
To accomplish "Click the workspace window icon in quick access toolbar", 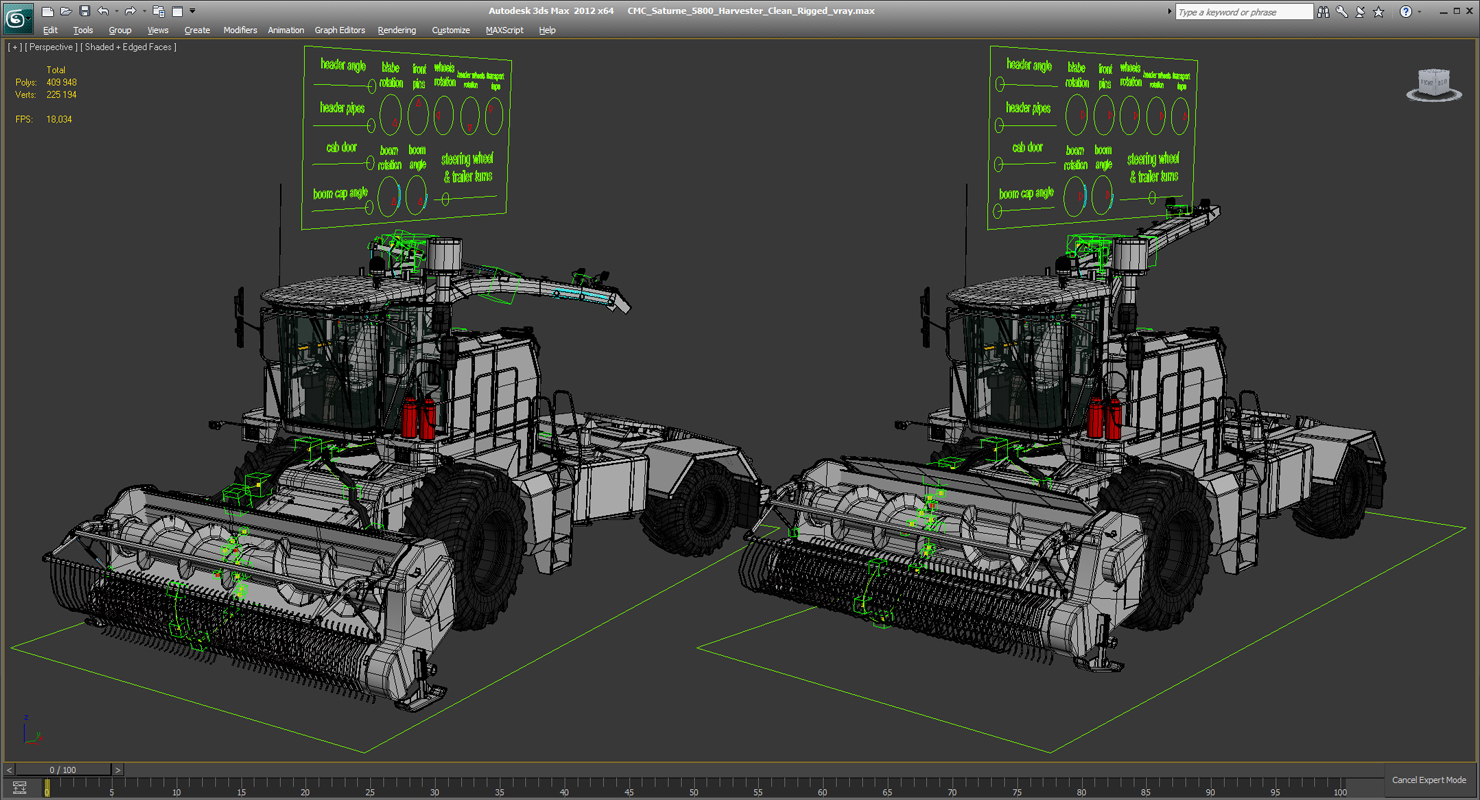I will click(177, 11).
